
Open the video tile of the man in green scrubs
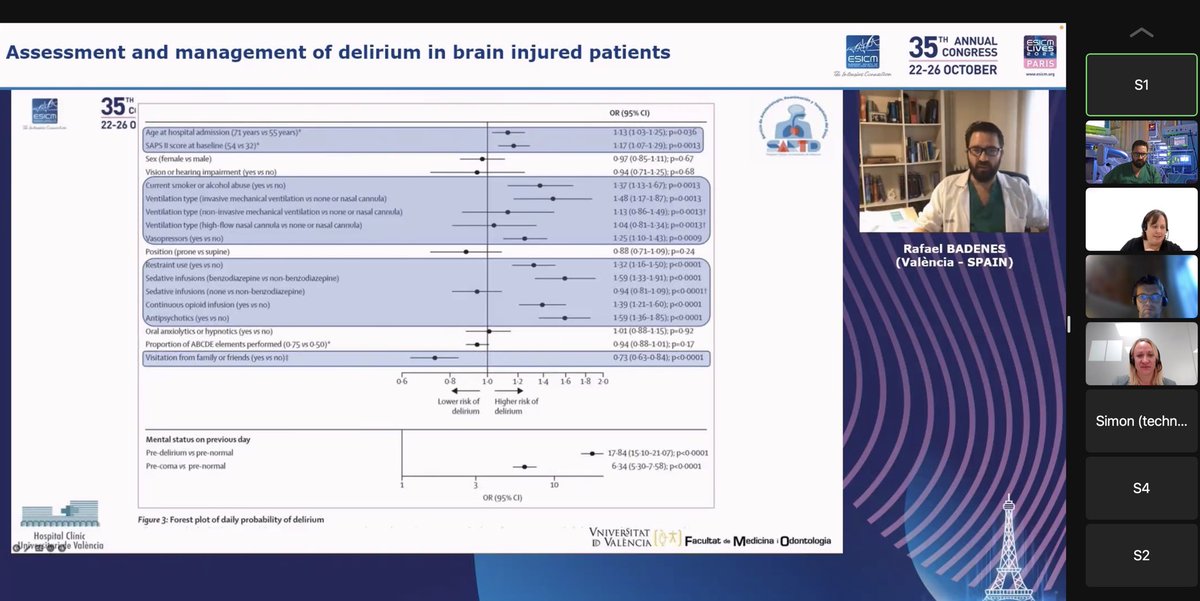tap(1141, 152)
